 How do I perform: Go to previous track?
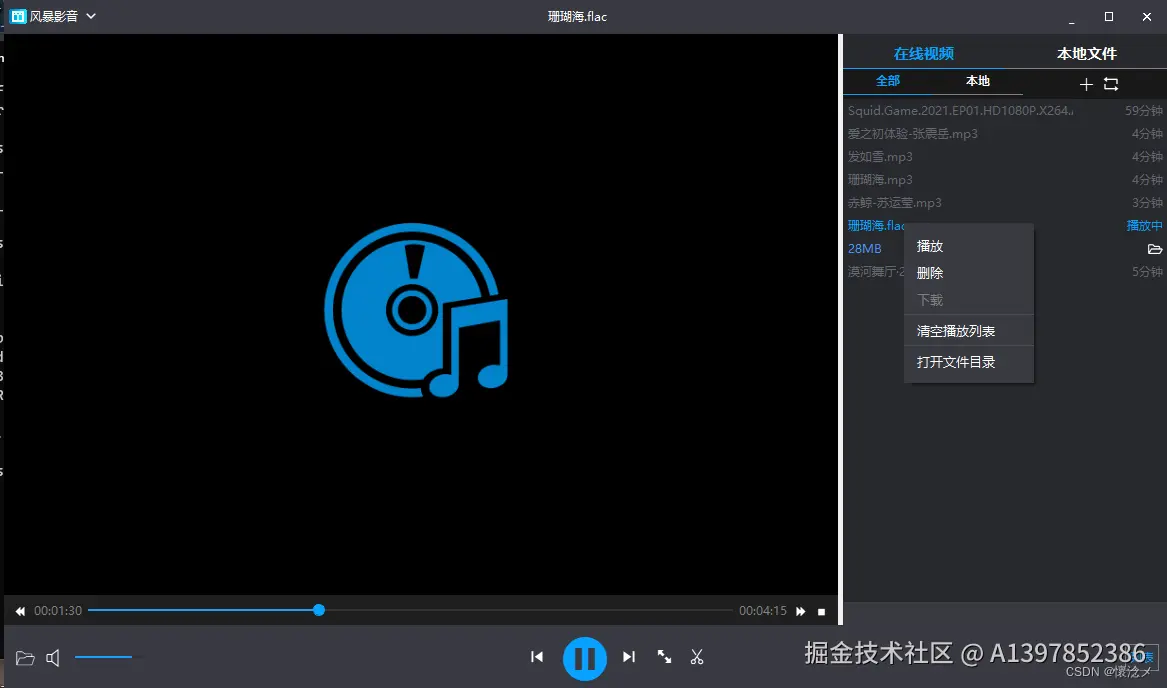(537, 657)
